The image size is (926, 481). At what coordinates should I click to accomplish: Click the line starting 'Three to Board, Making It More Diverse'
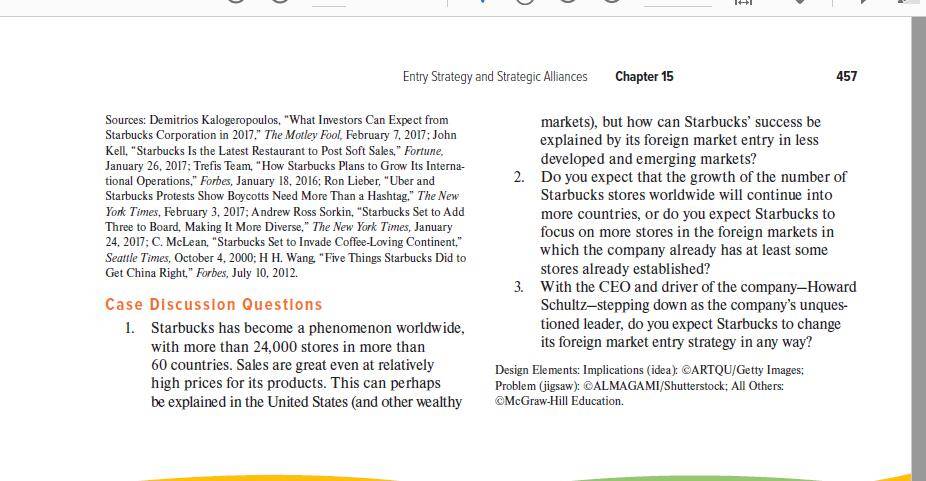[279, 227]
